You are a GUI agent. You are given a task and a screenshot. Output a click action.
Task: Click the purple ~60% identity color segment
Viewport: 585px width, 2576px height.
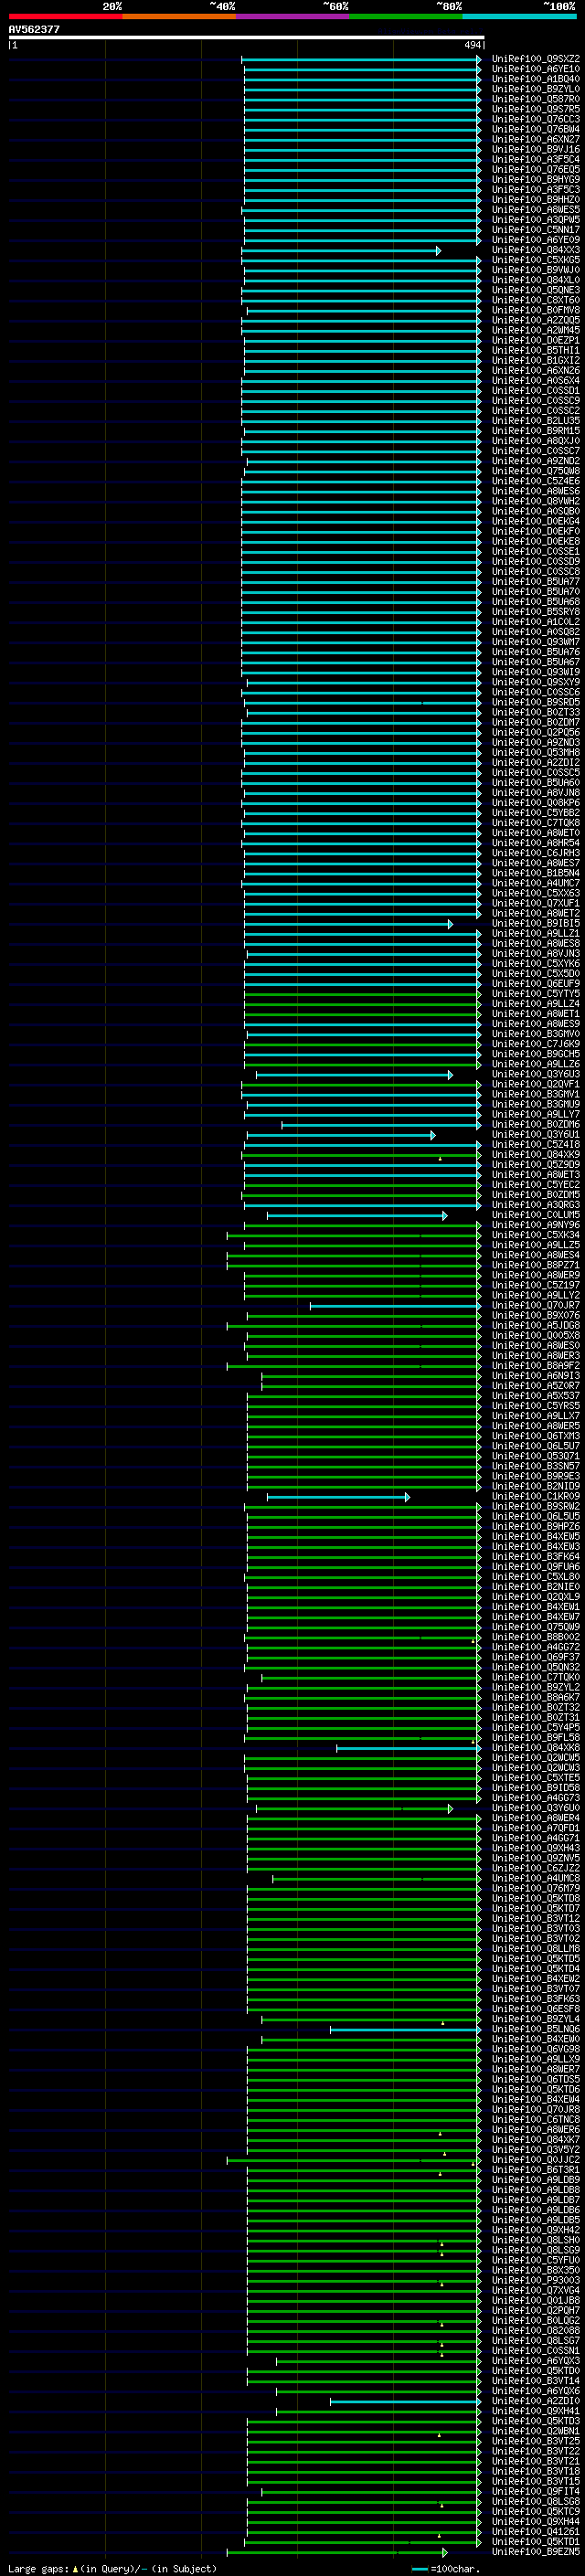click(x=293, y=16)
